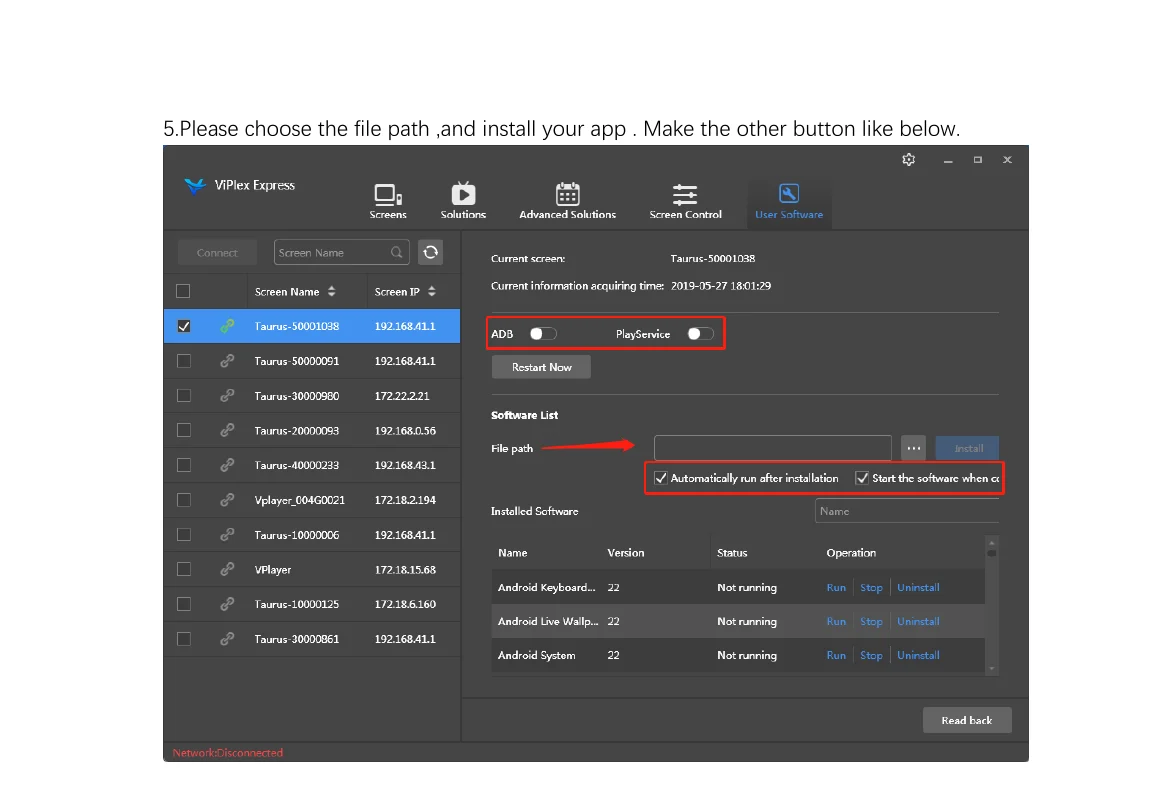Check the Taurus-50000091 checkbox
Viewport: 1154px width, 807px height.
184,360
